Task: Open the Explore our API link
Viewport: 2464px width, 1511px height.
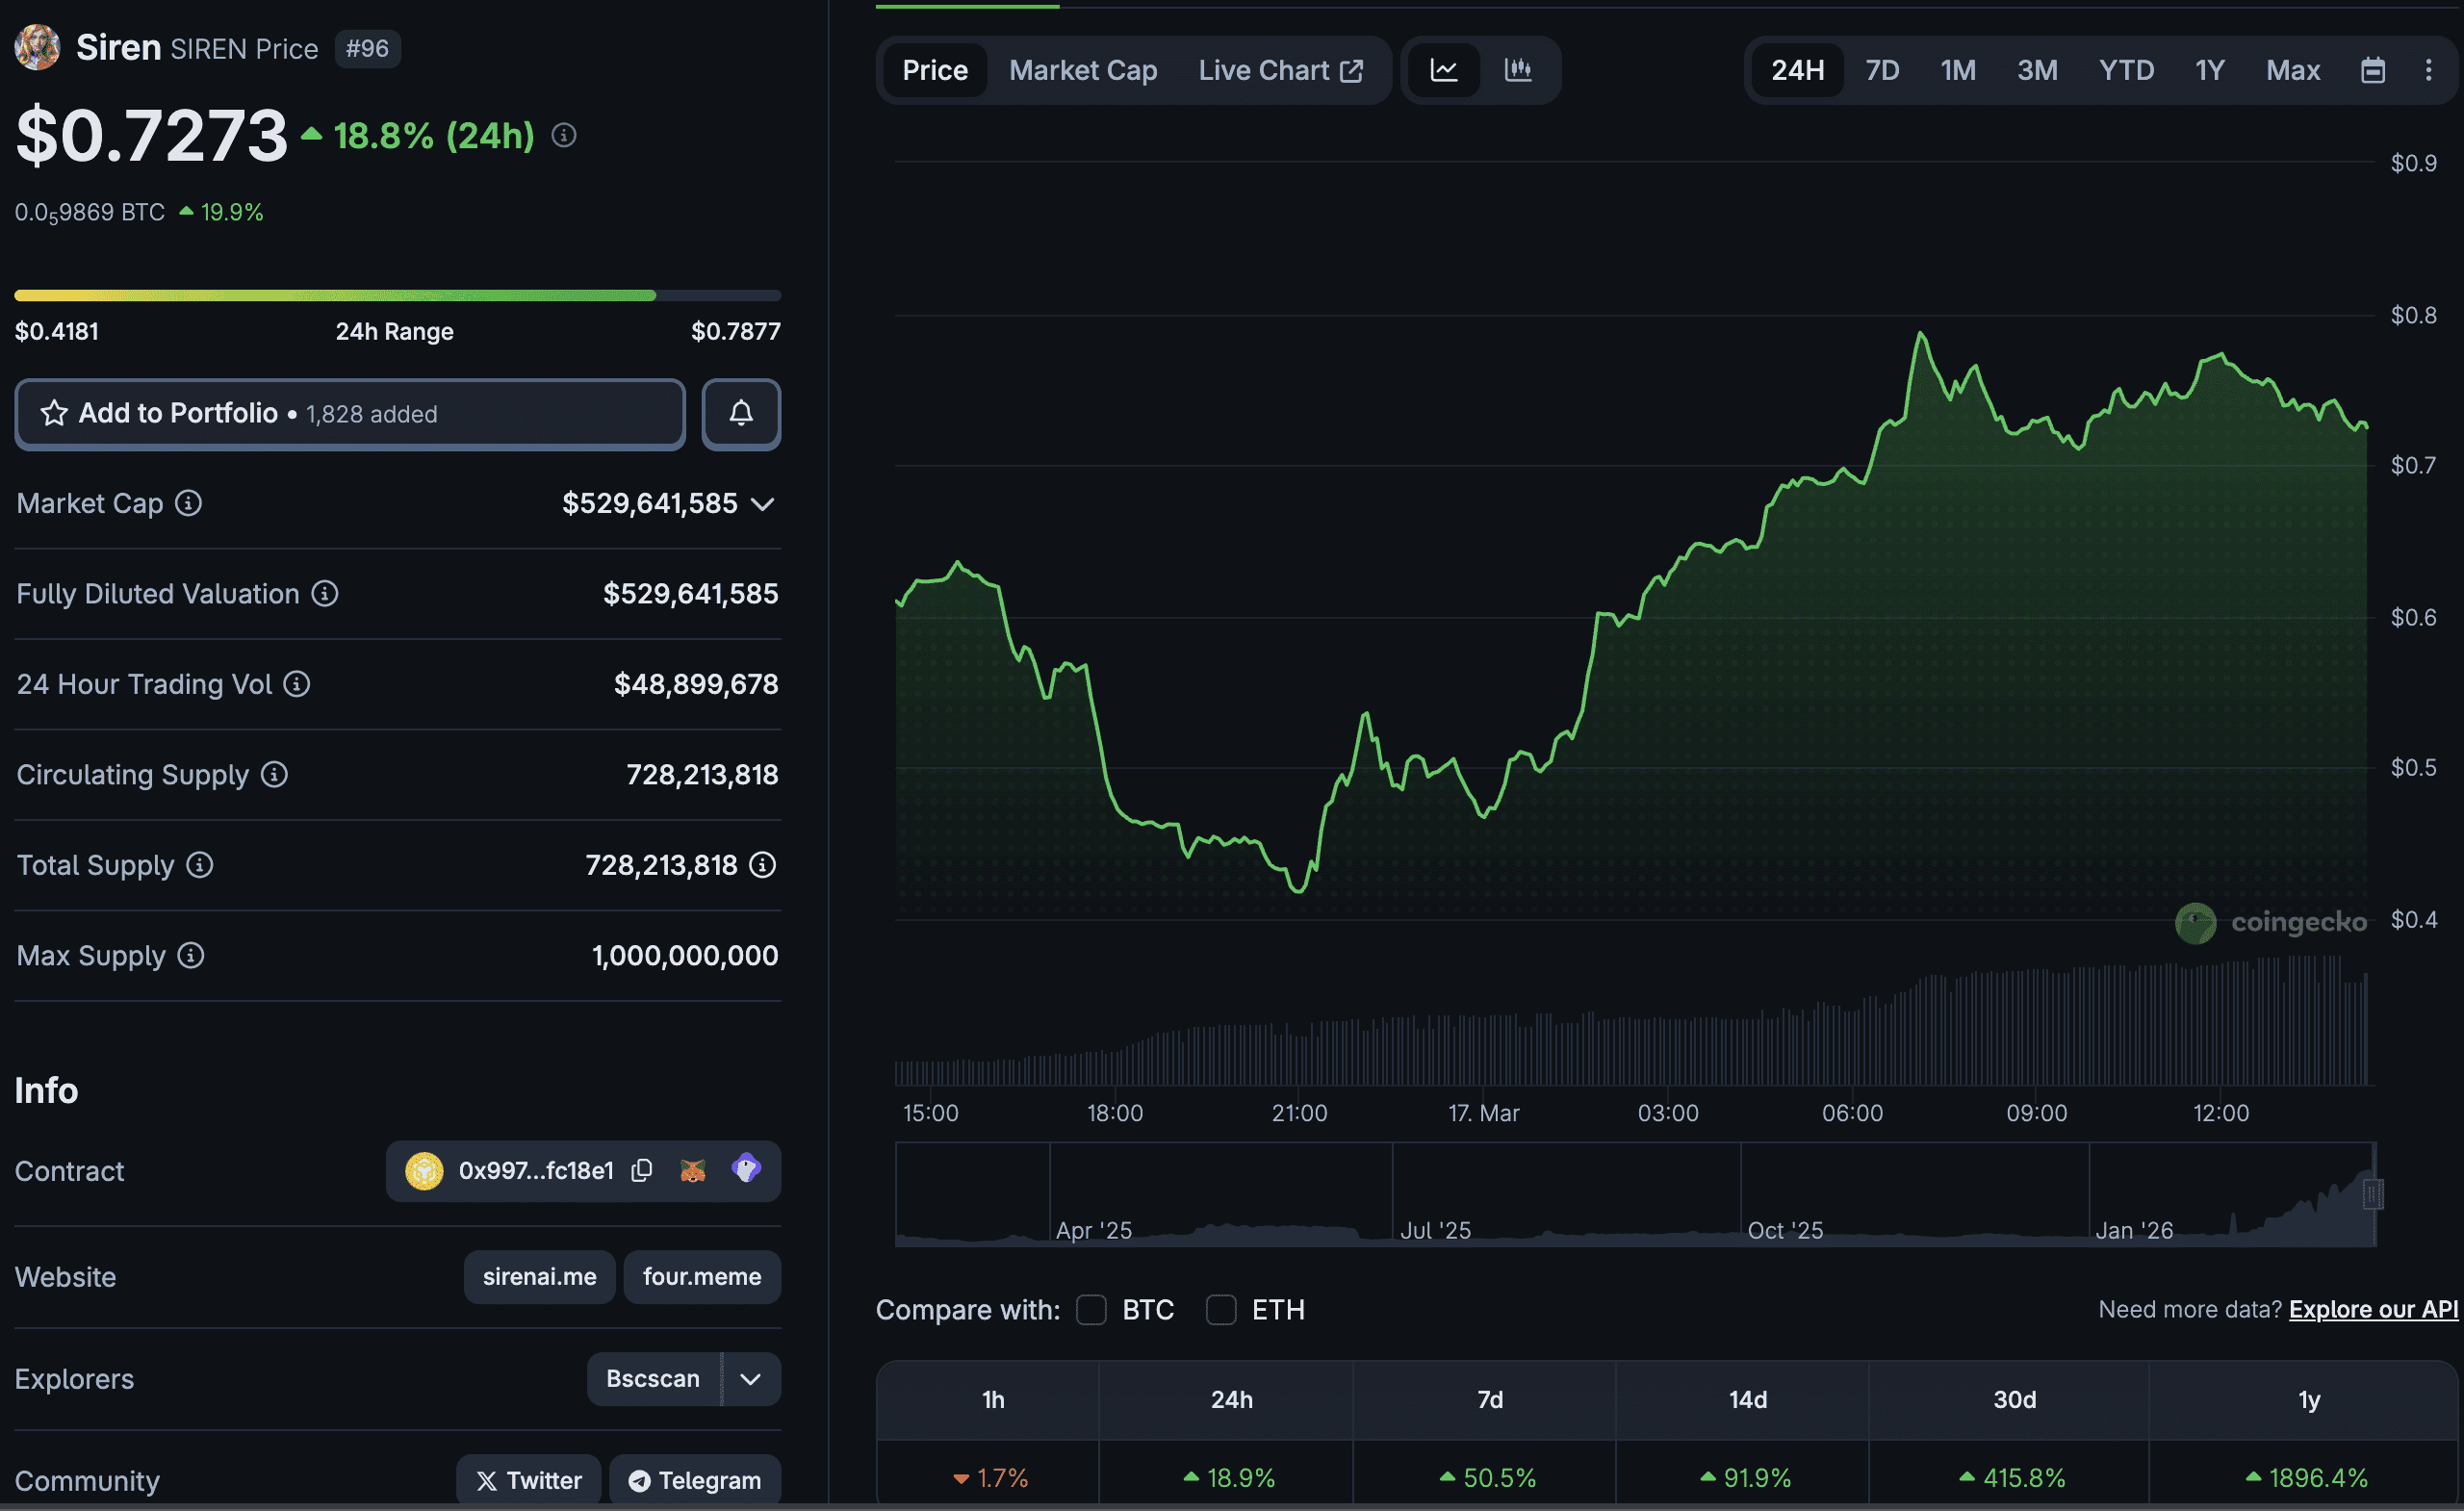Action: [x=2373, y=1309]
